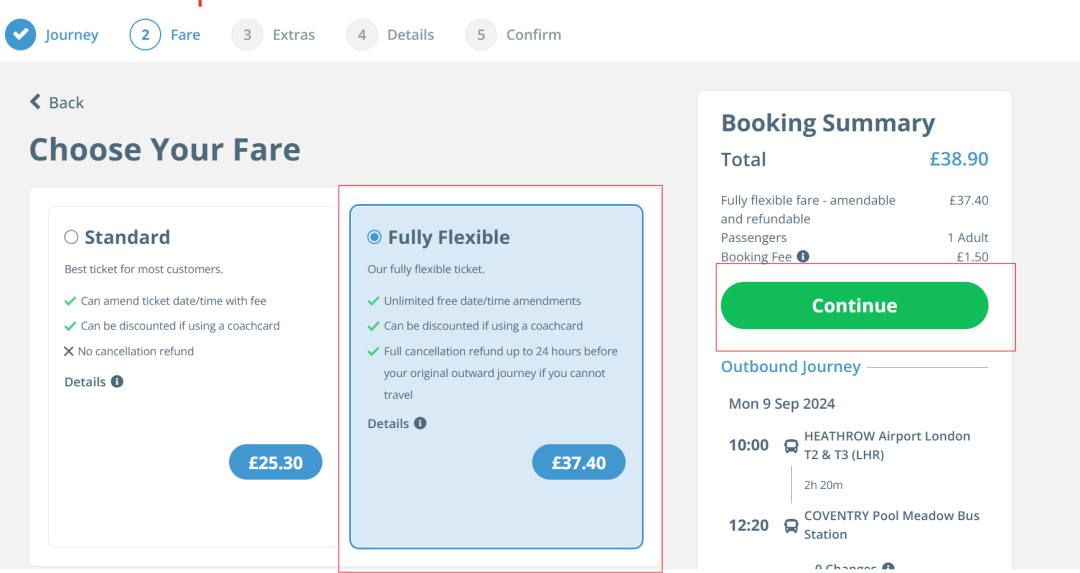Click the £25.30 Standard price button
Image resolution: width=1080 pixels, height=573 pixels.
[x=275, y=462]
